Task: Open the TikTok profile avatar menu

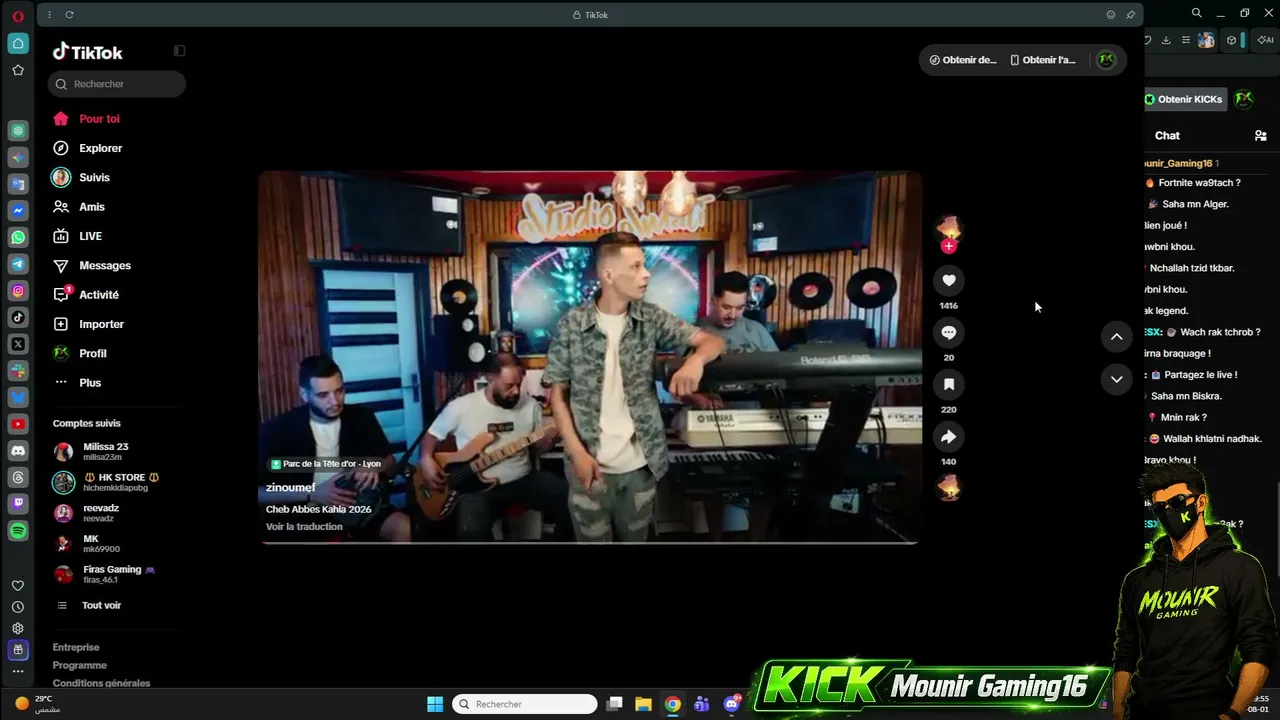Action: pos(1106,60)
